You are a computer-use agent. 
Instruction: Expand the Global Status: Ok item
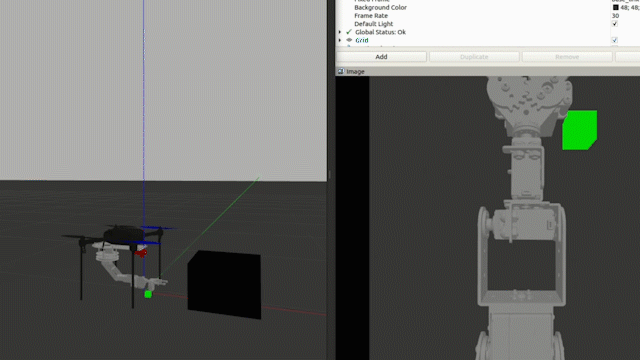click(x=340, y=32)
